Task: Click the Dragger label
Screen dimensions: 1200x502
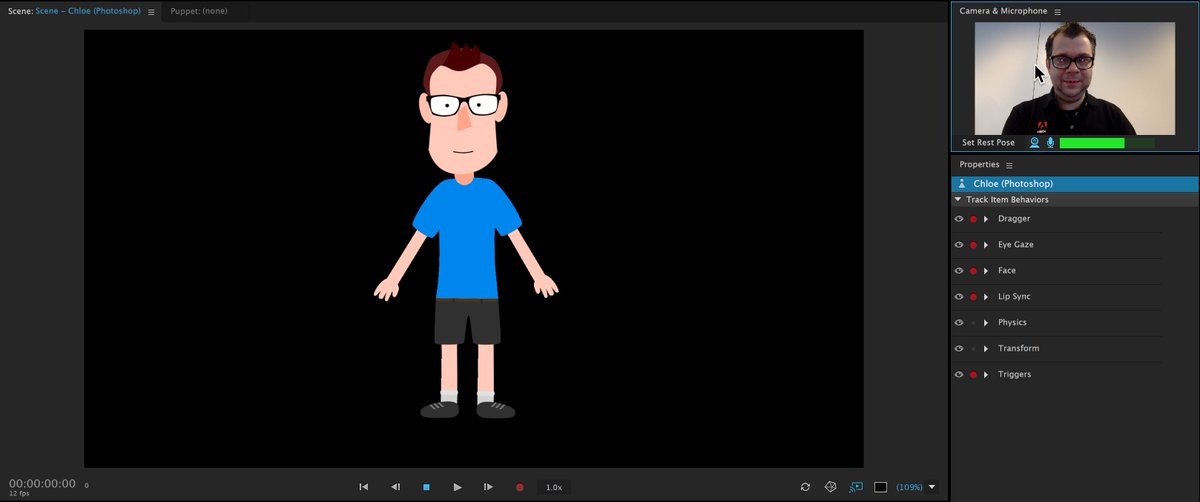Action: coord(1014,219)
